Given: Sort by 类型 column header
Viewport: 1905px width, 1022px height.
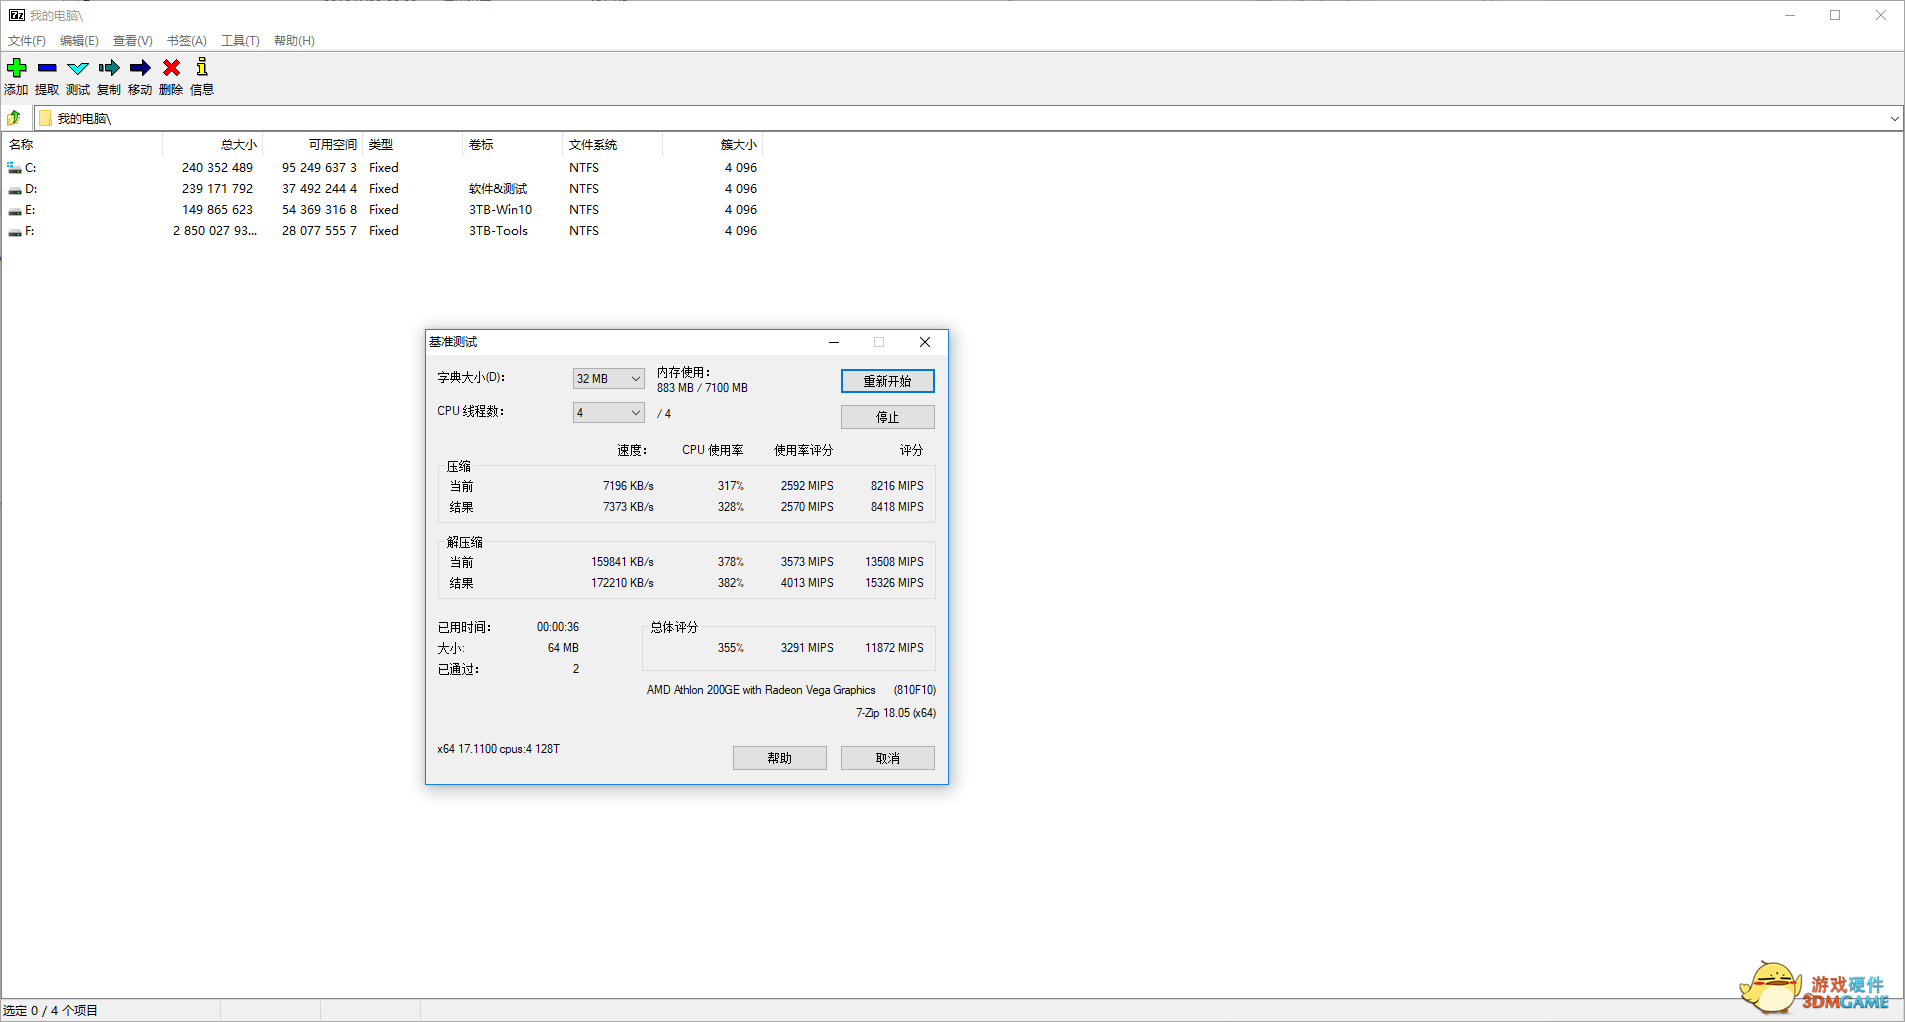Looking at the screenshot, I should (x=412, y=145).
